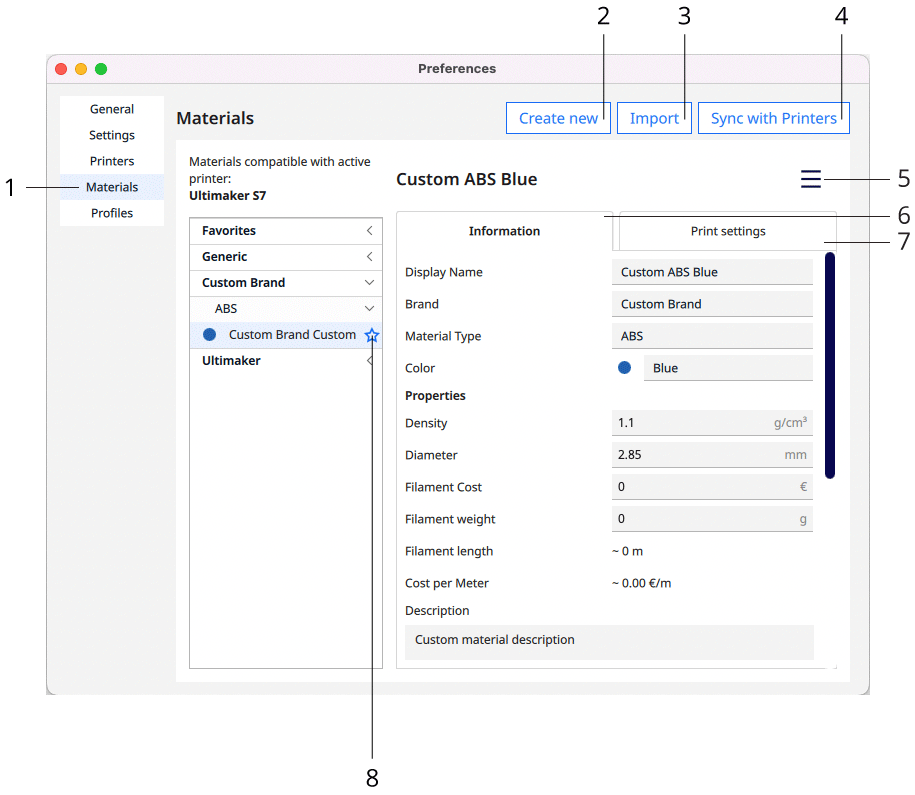
Task: Open the General preferences page
Action: click(x=112, y=109)
